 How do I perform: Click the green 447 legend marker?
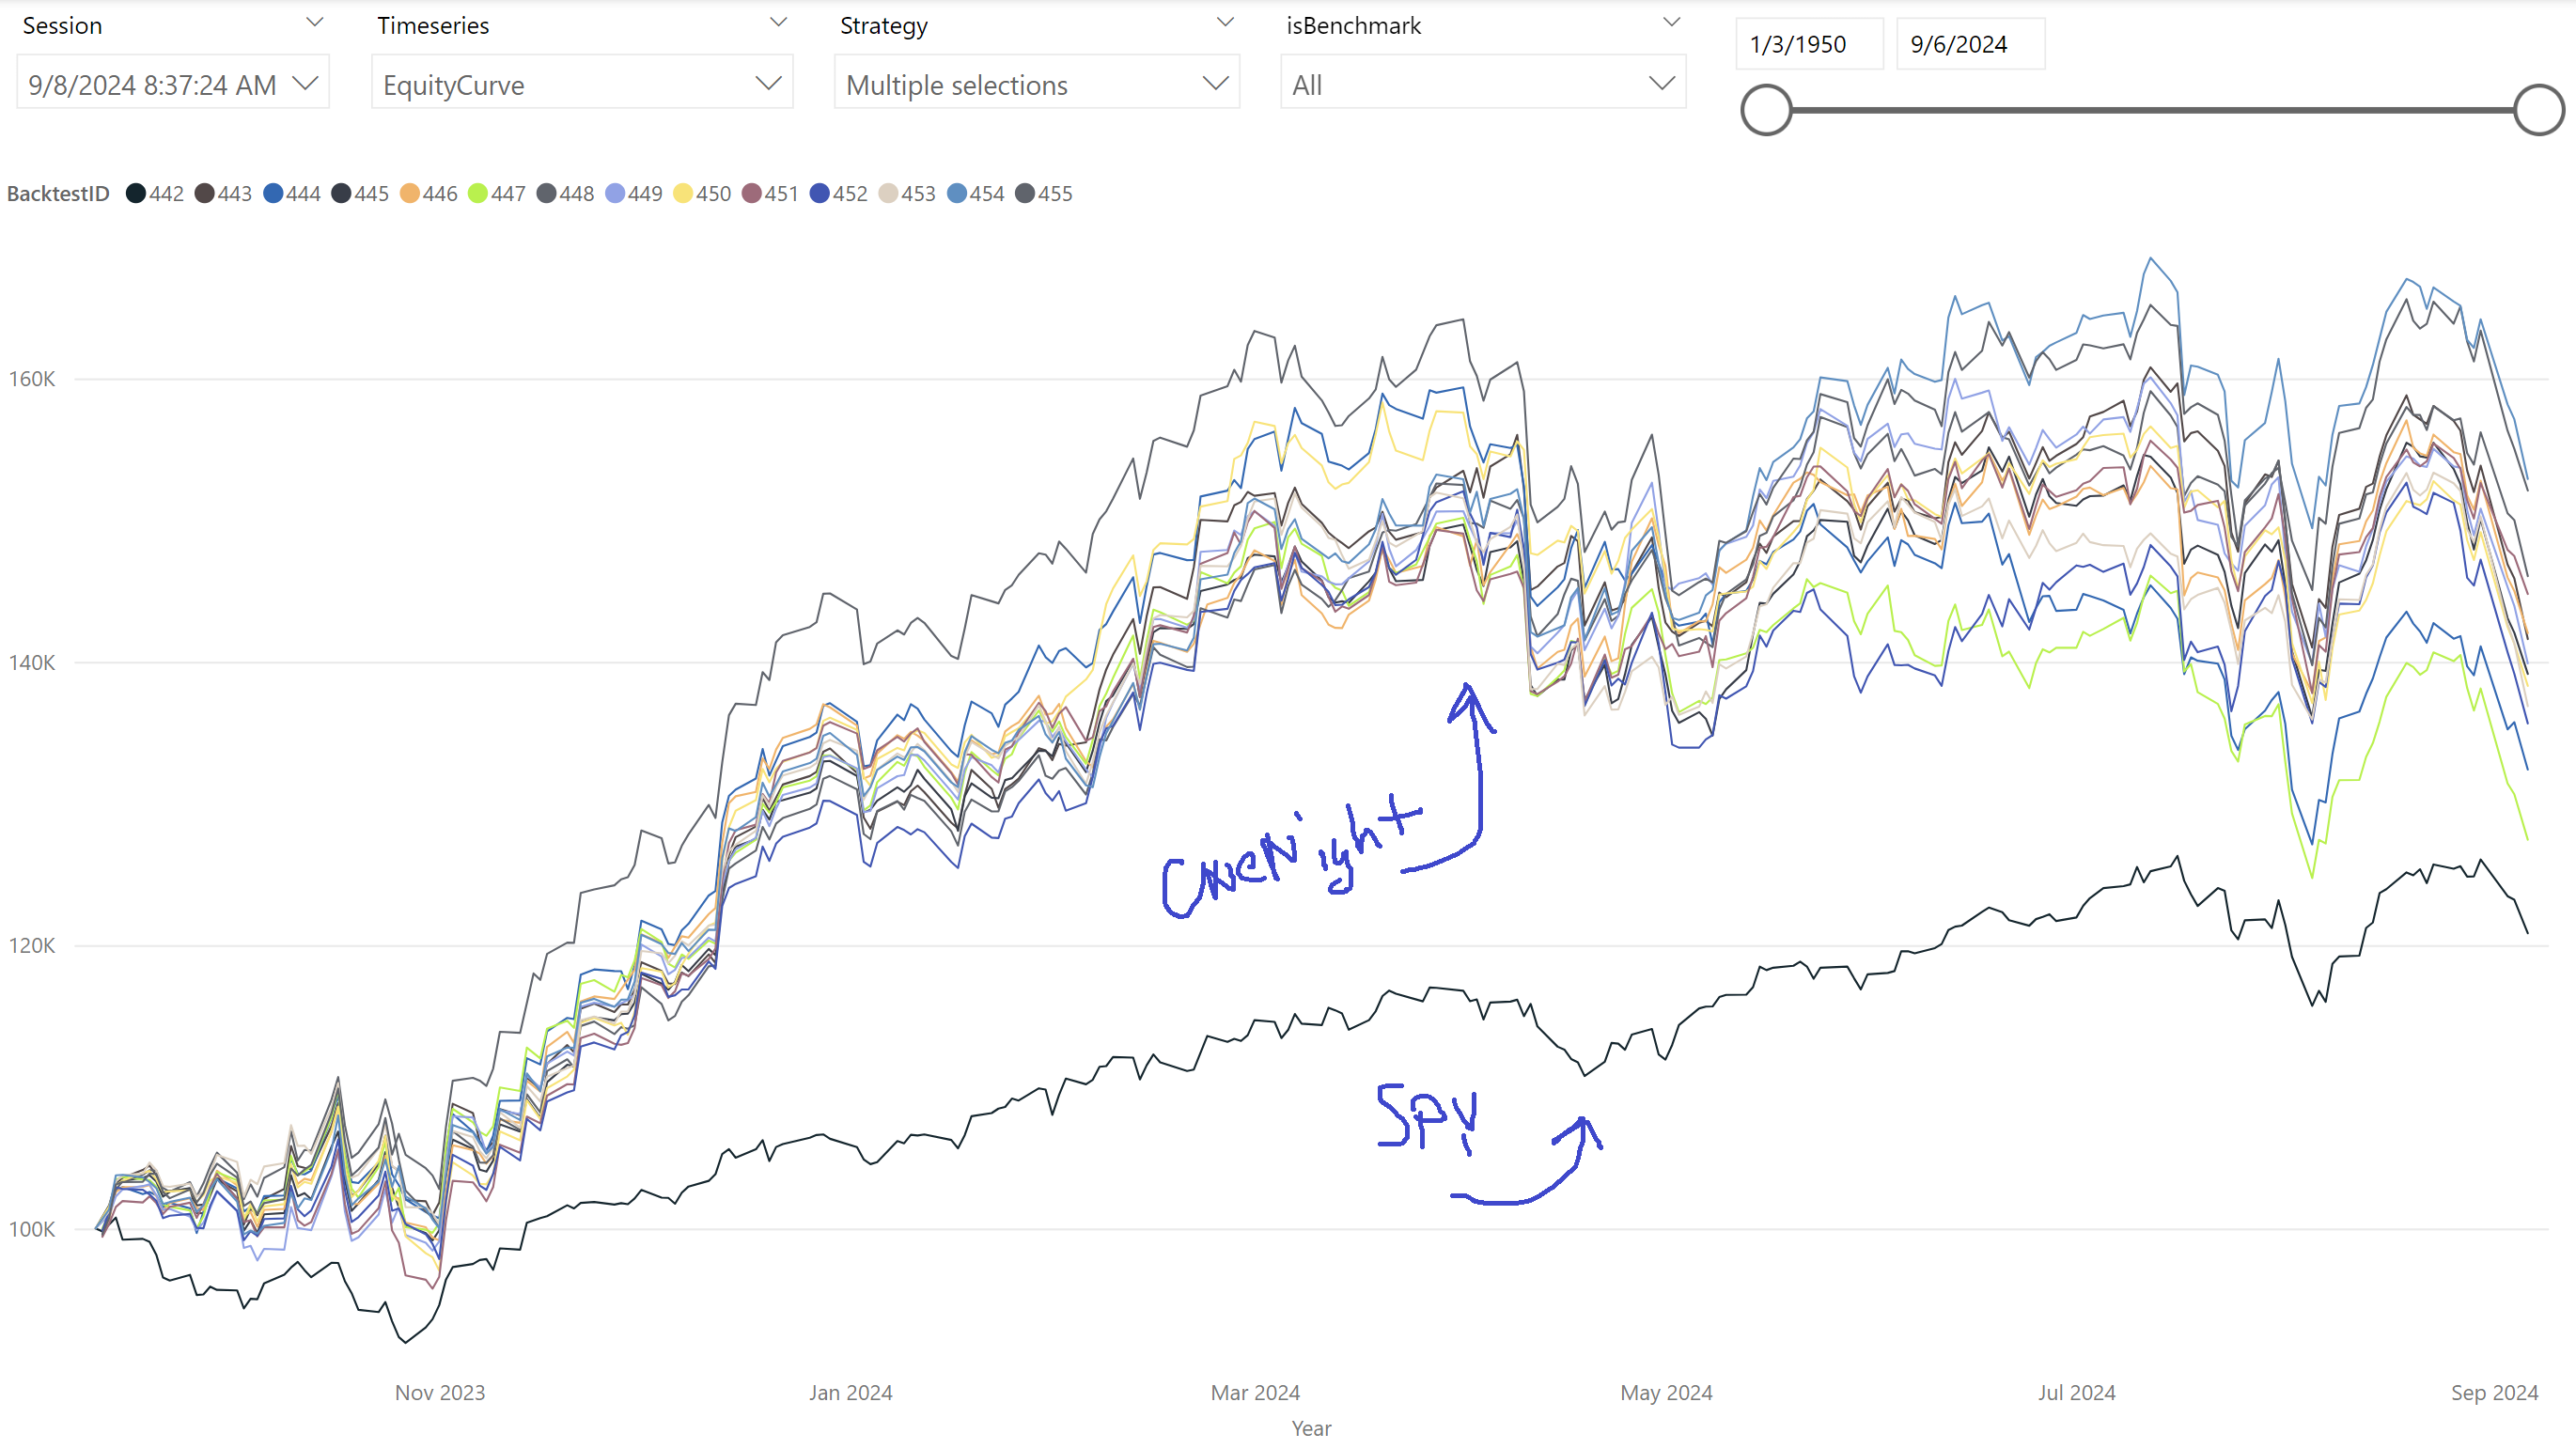478,194
